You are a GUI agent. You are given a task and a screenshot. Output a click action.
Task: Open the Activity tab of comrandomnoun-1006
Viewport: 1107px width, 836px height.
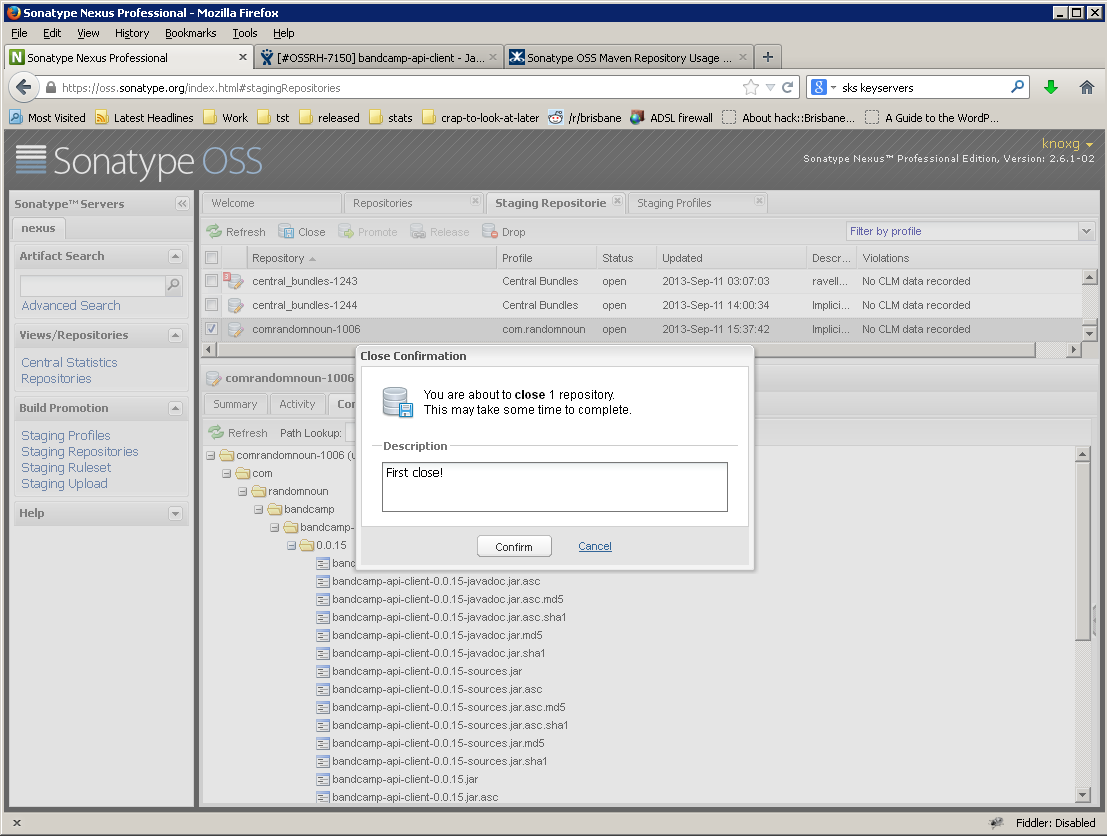[x=297, y=405]
